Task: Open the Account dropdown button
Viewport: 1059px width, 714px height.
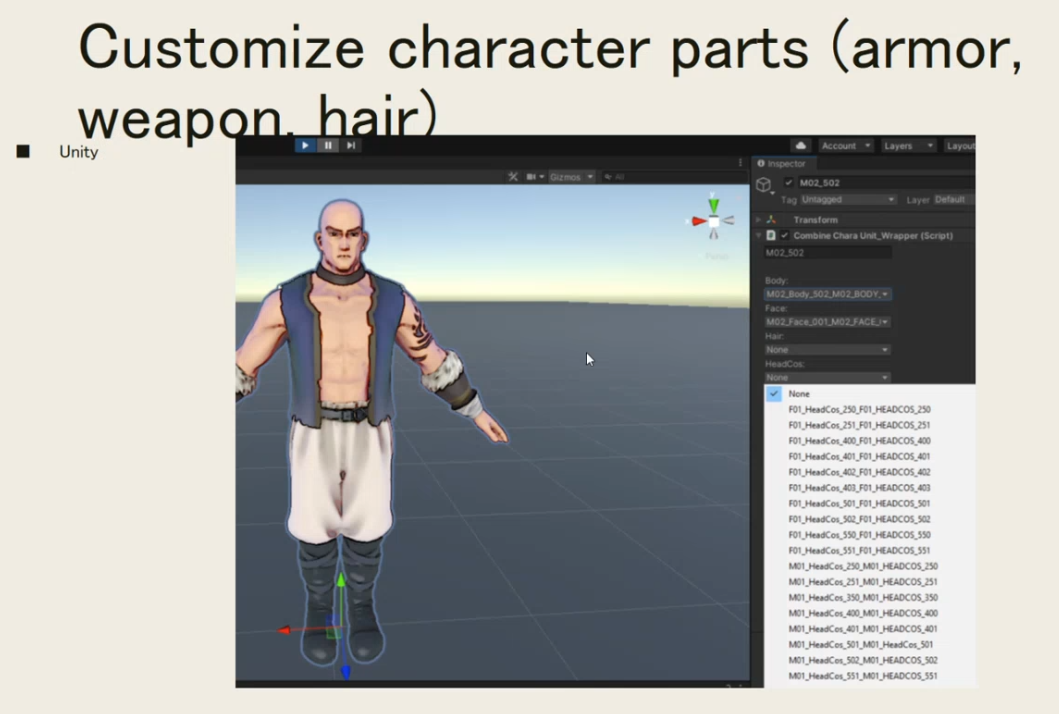Action: click(x=846, y=146)
